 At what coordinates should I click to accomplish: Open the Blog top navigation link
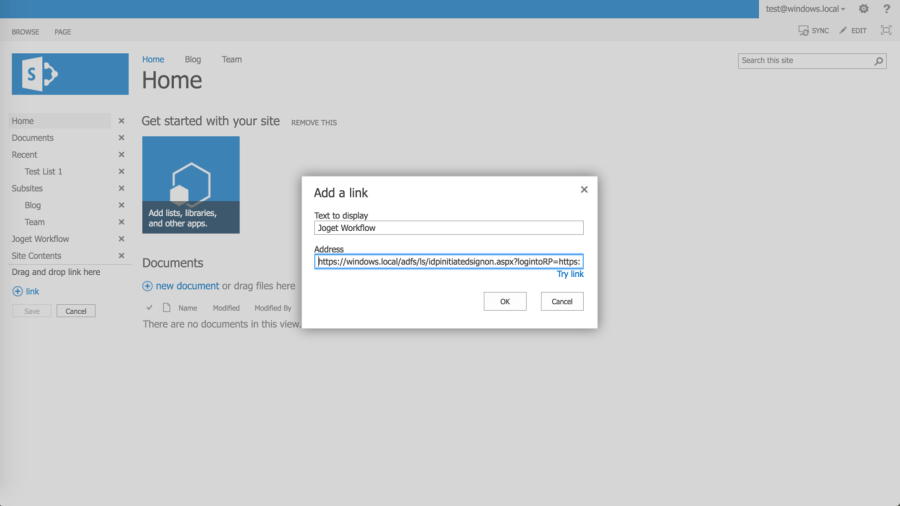pos(193,60)
